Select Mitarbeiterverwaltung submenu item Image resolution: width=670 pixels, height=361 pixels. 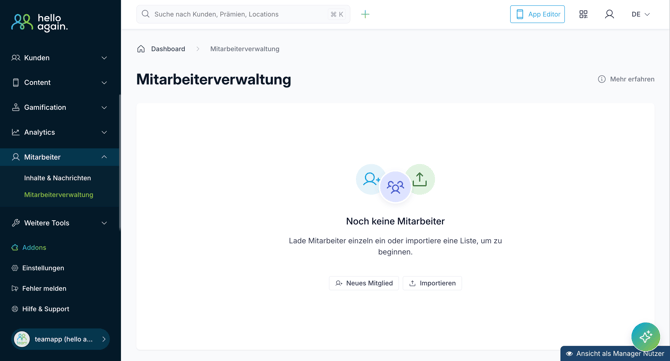(59, 194)
